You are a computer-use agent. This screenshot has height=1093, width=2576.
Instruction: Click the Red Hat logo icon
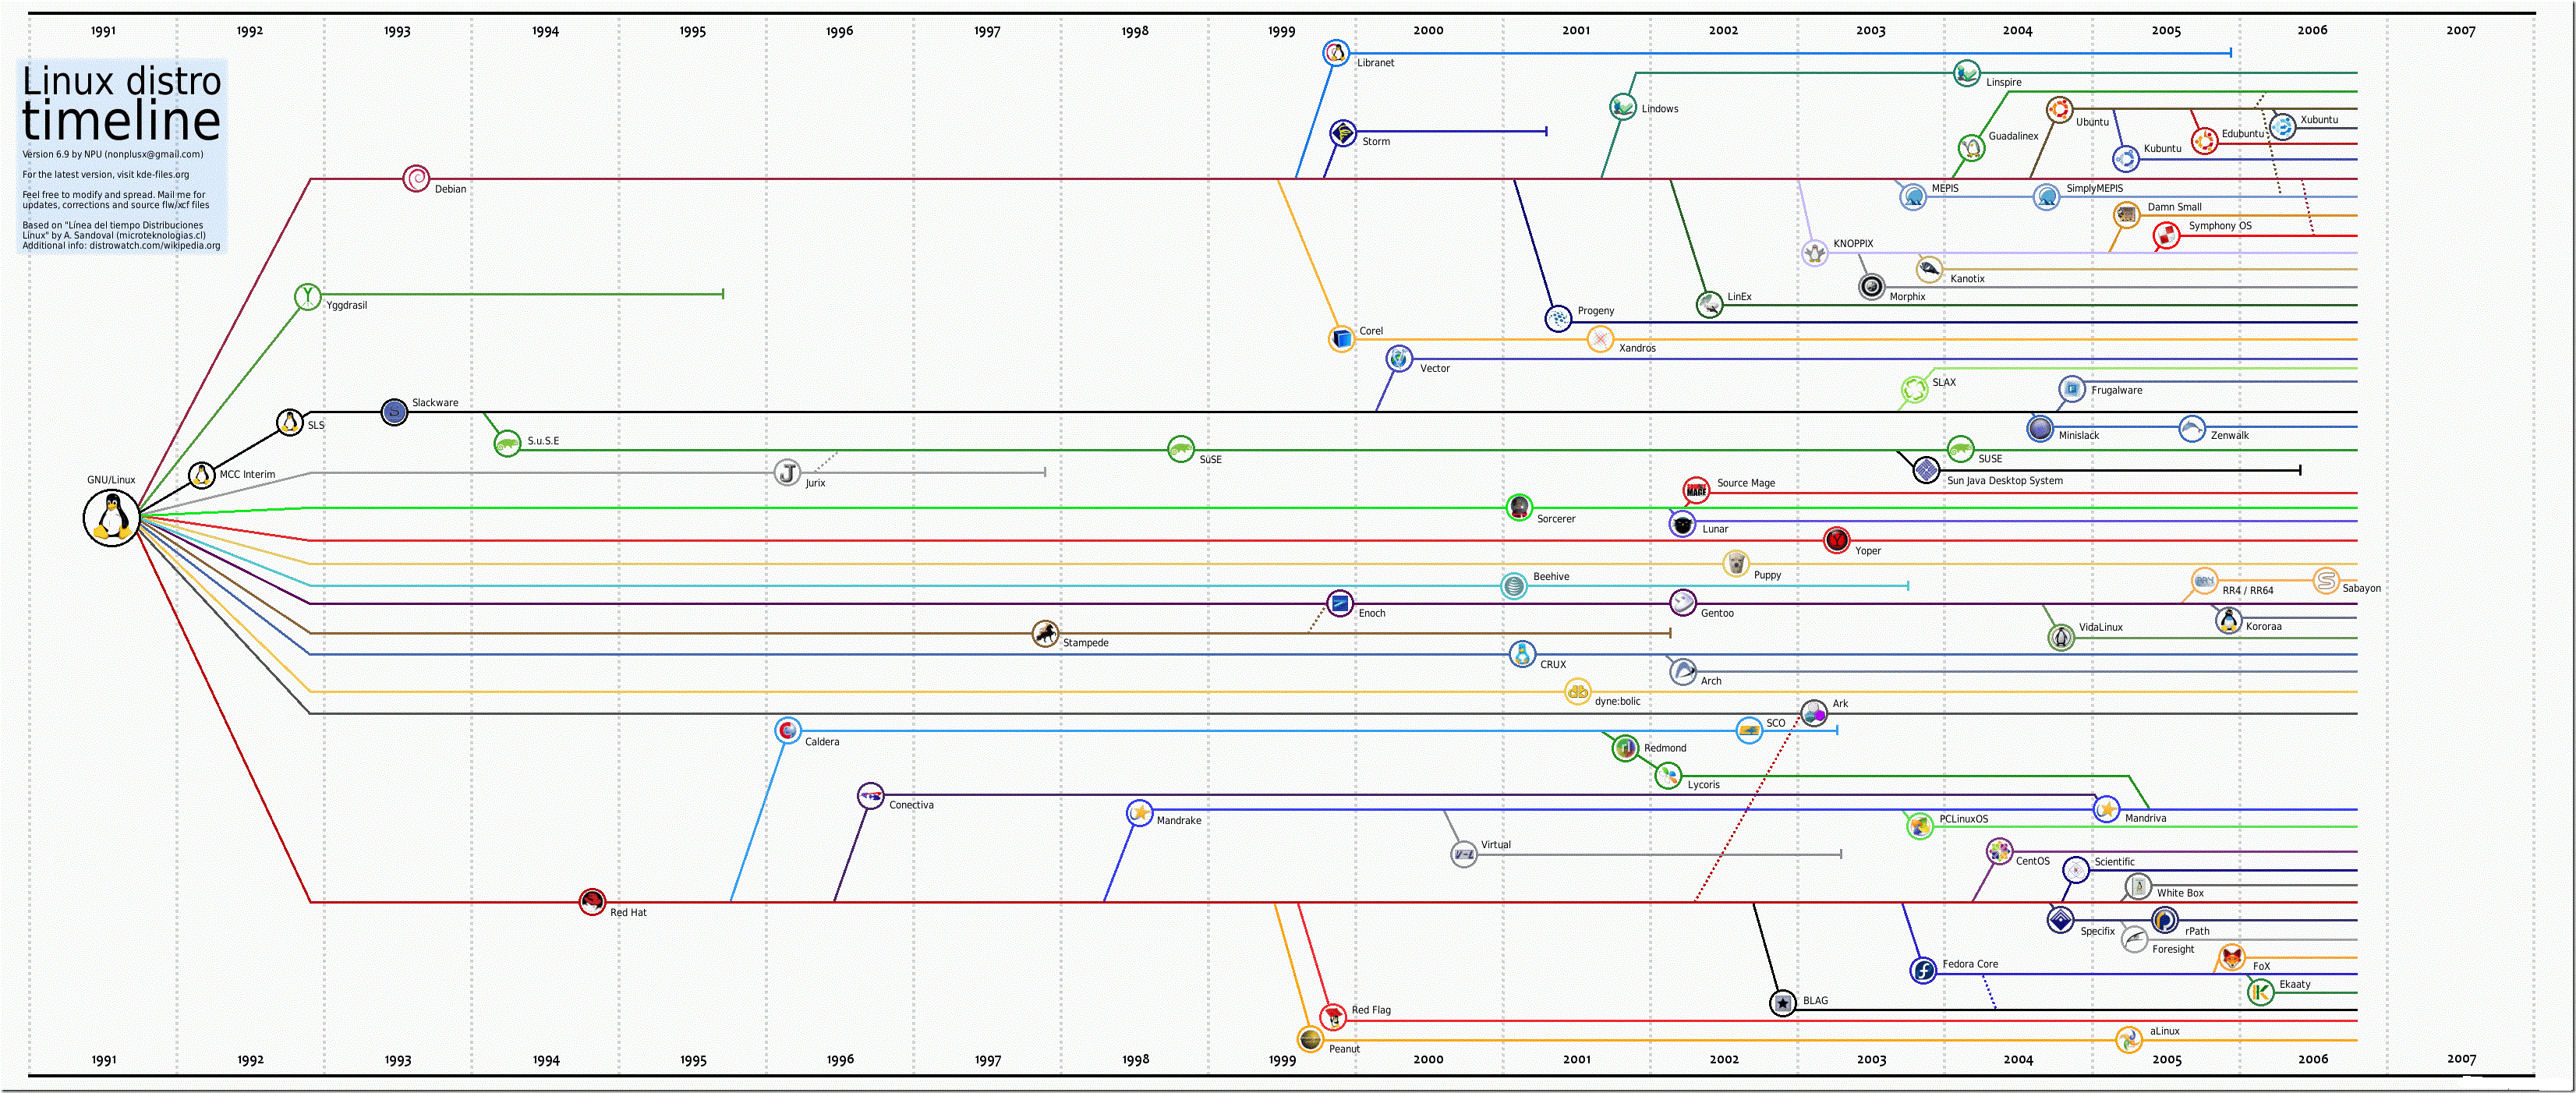[592, 902]
